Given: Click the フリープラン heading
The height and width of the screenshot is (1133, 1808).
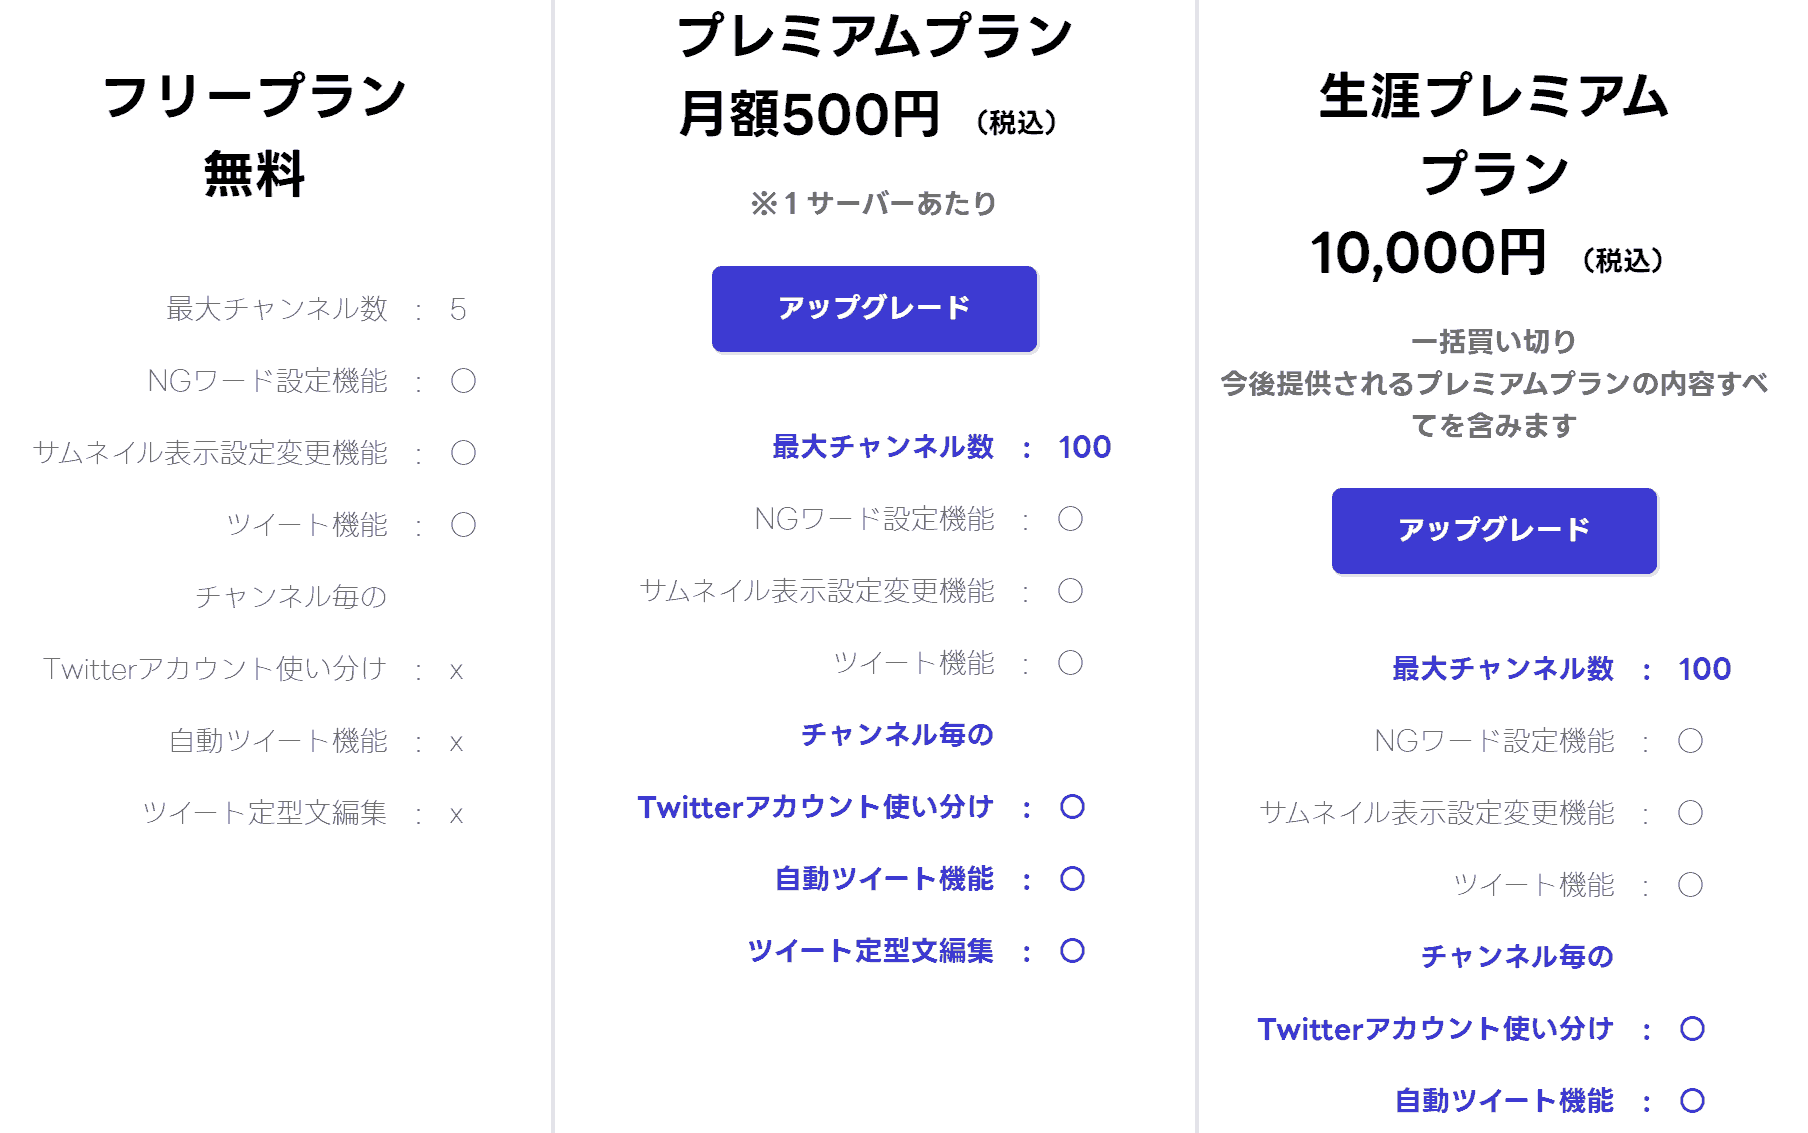Looking at the screenshot, I should tap(255, 97).
